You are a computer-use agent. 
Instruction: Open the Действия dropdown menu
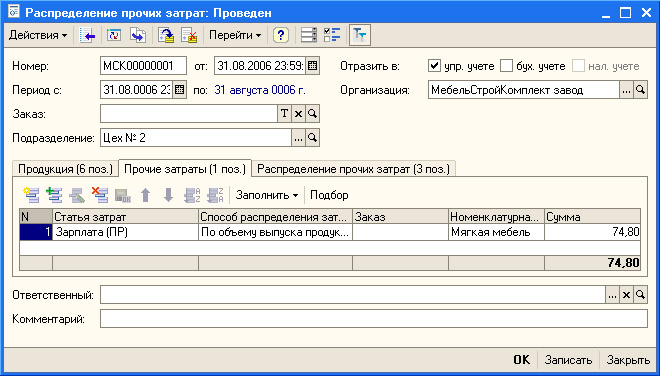coord(38,35)
